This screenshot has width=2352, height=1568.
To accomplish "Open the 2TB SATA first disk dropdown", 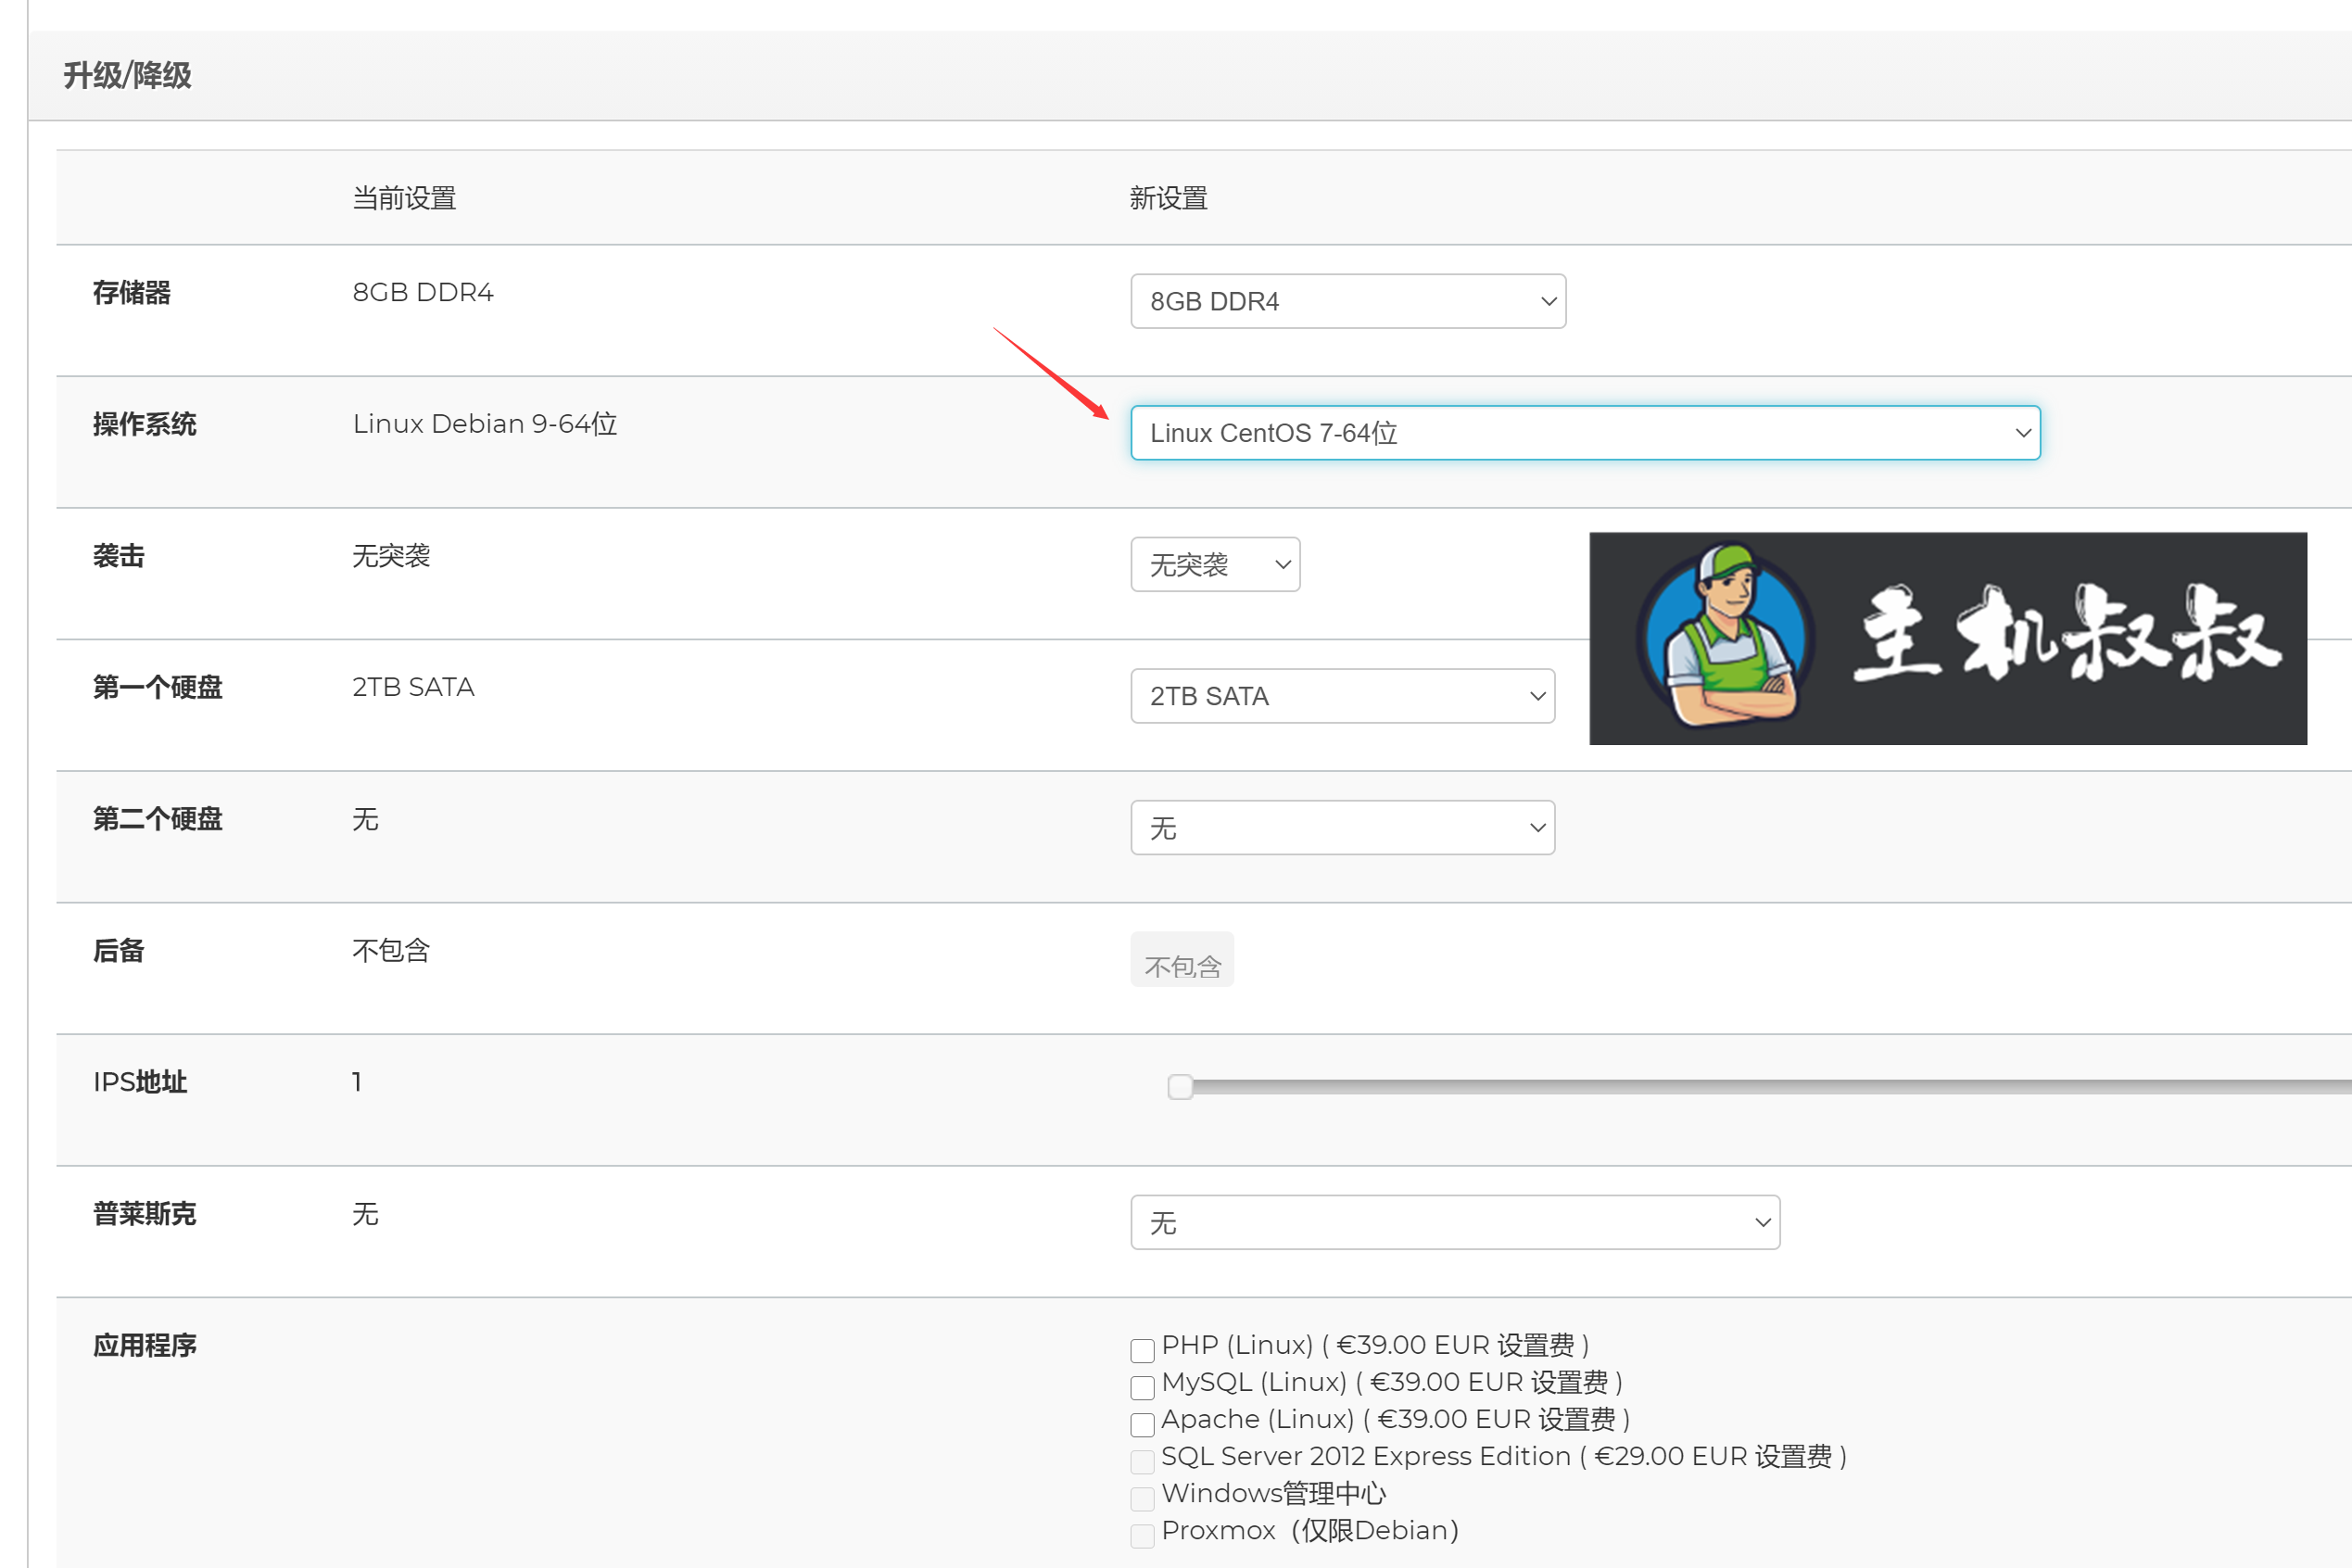I will (x=1342, y=696).
